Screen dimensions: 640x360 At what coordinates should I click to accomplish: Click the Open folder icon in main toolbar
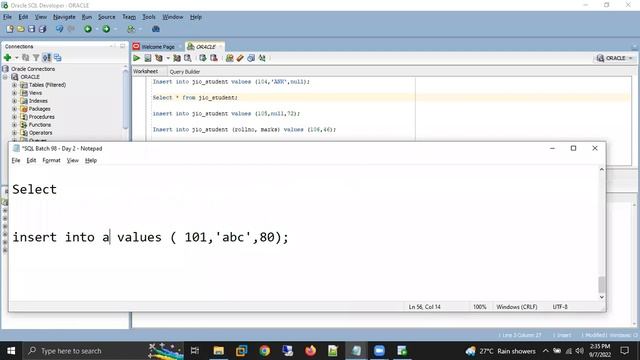click(x=20, y=29)
